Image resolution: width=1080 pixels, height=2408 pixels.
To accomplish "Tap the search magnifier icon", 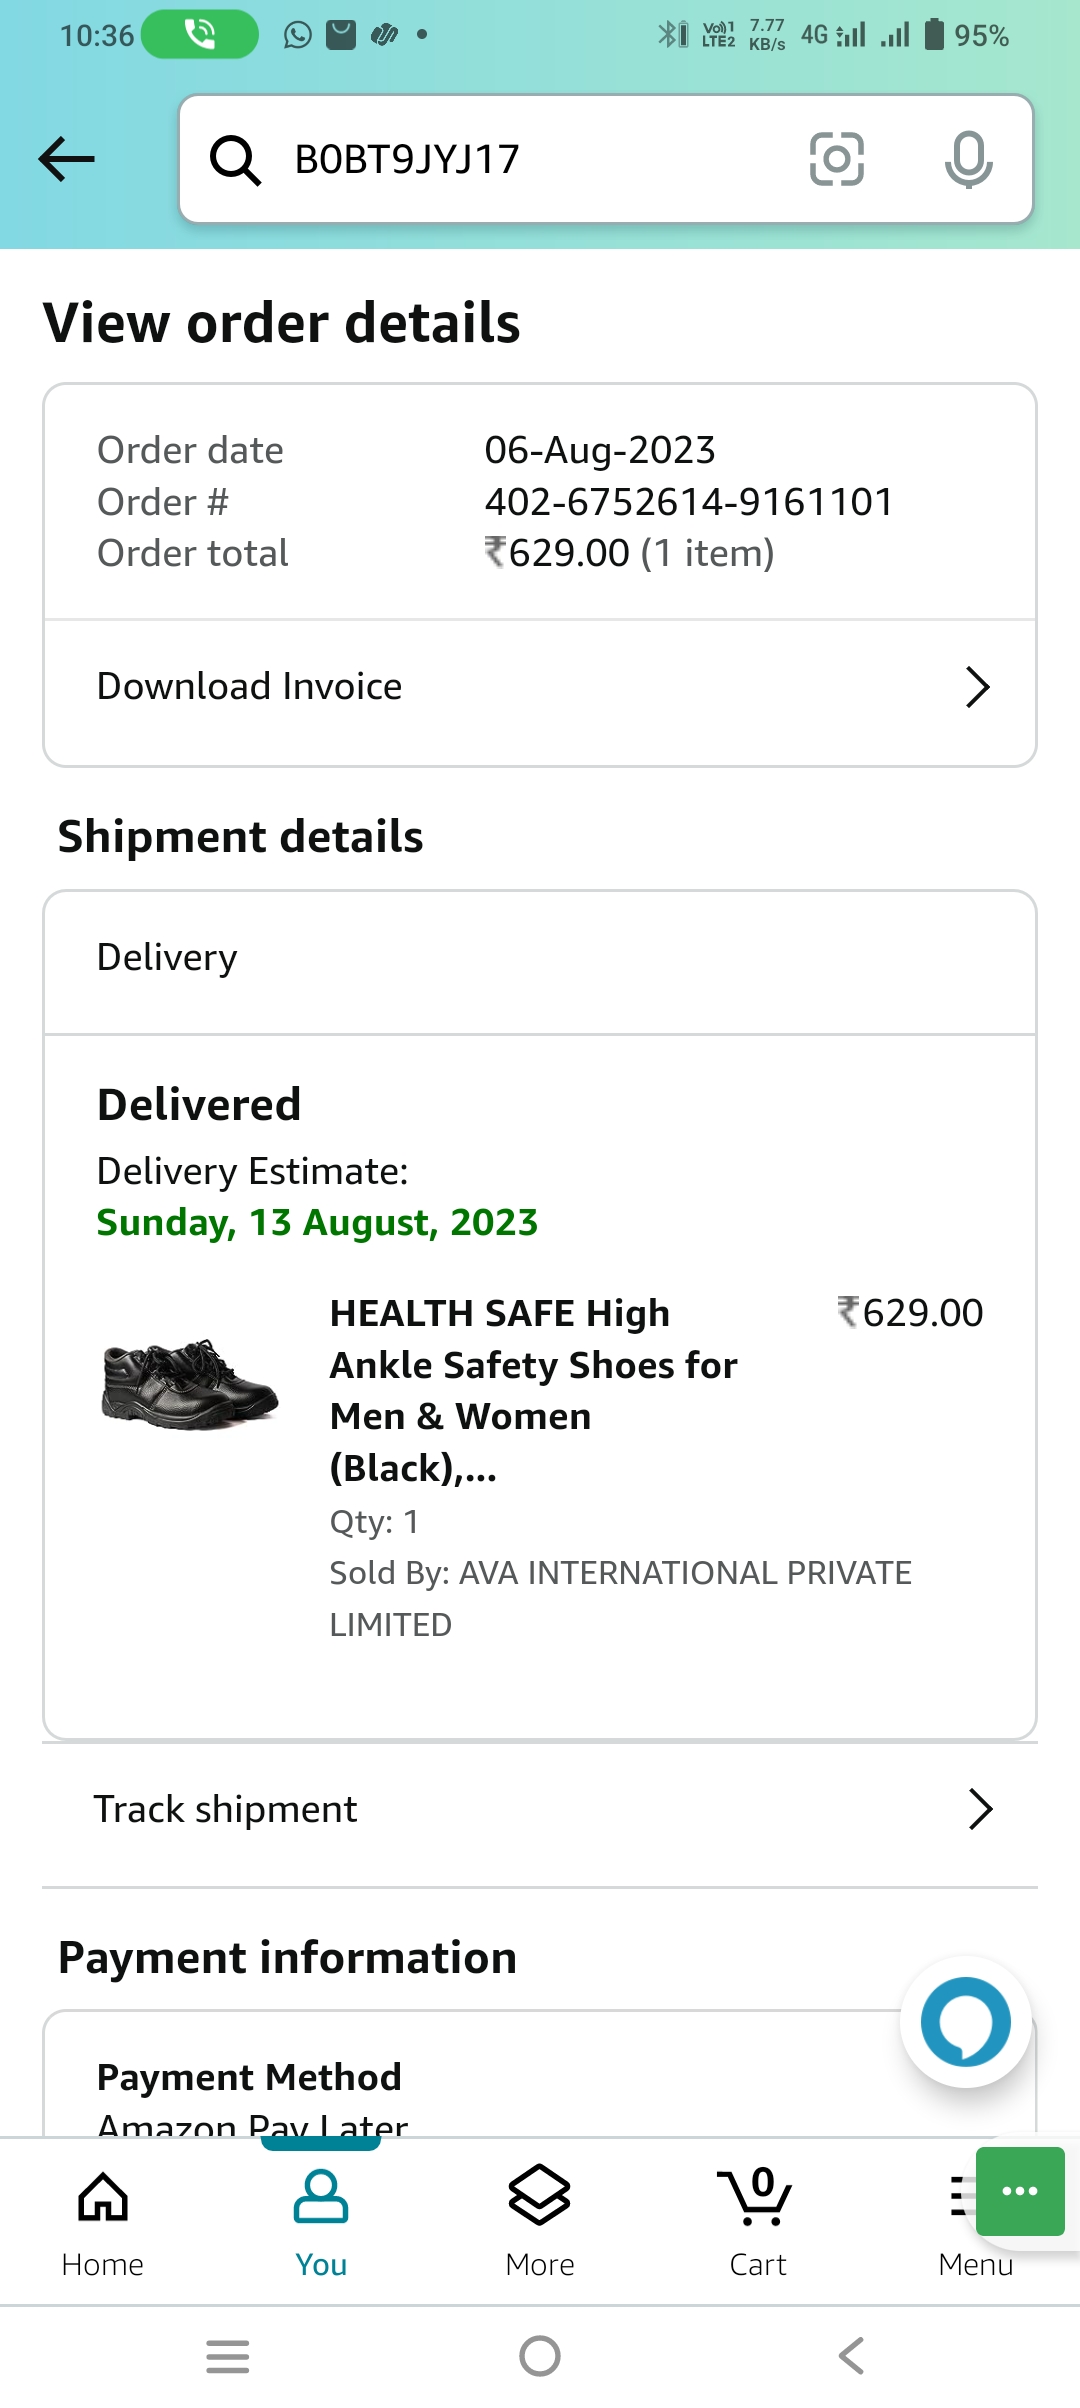I will click(x=235, y=160).
